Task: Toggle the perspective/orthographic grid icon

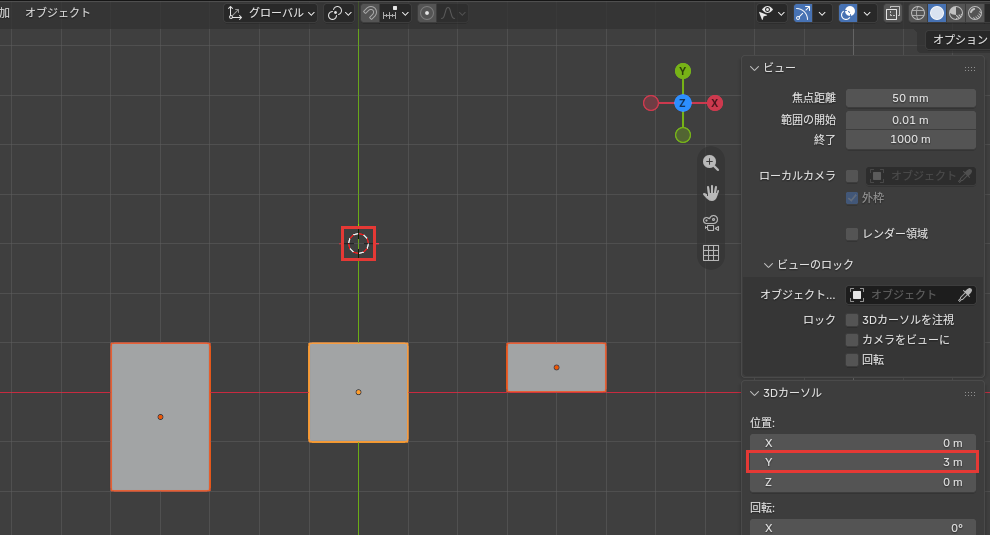Action: (711, 253)
